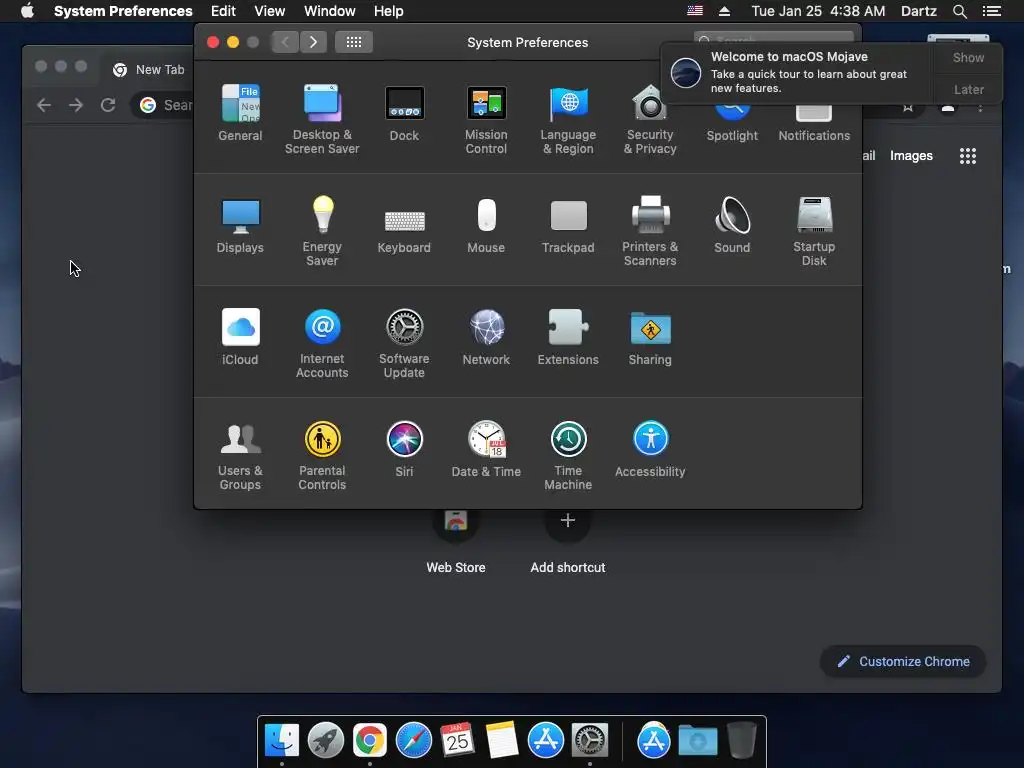Open Parental Controls preferences
The width and height of the screenshot is (1024, 768).
(322, 455)
